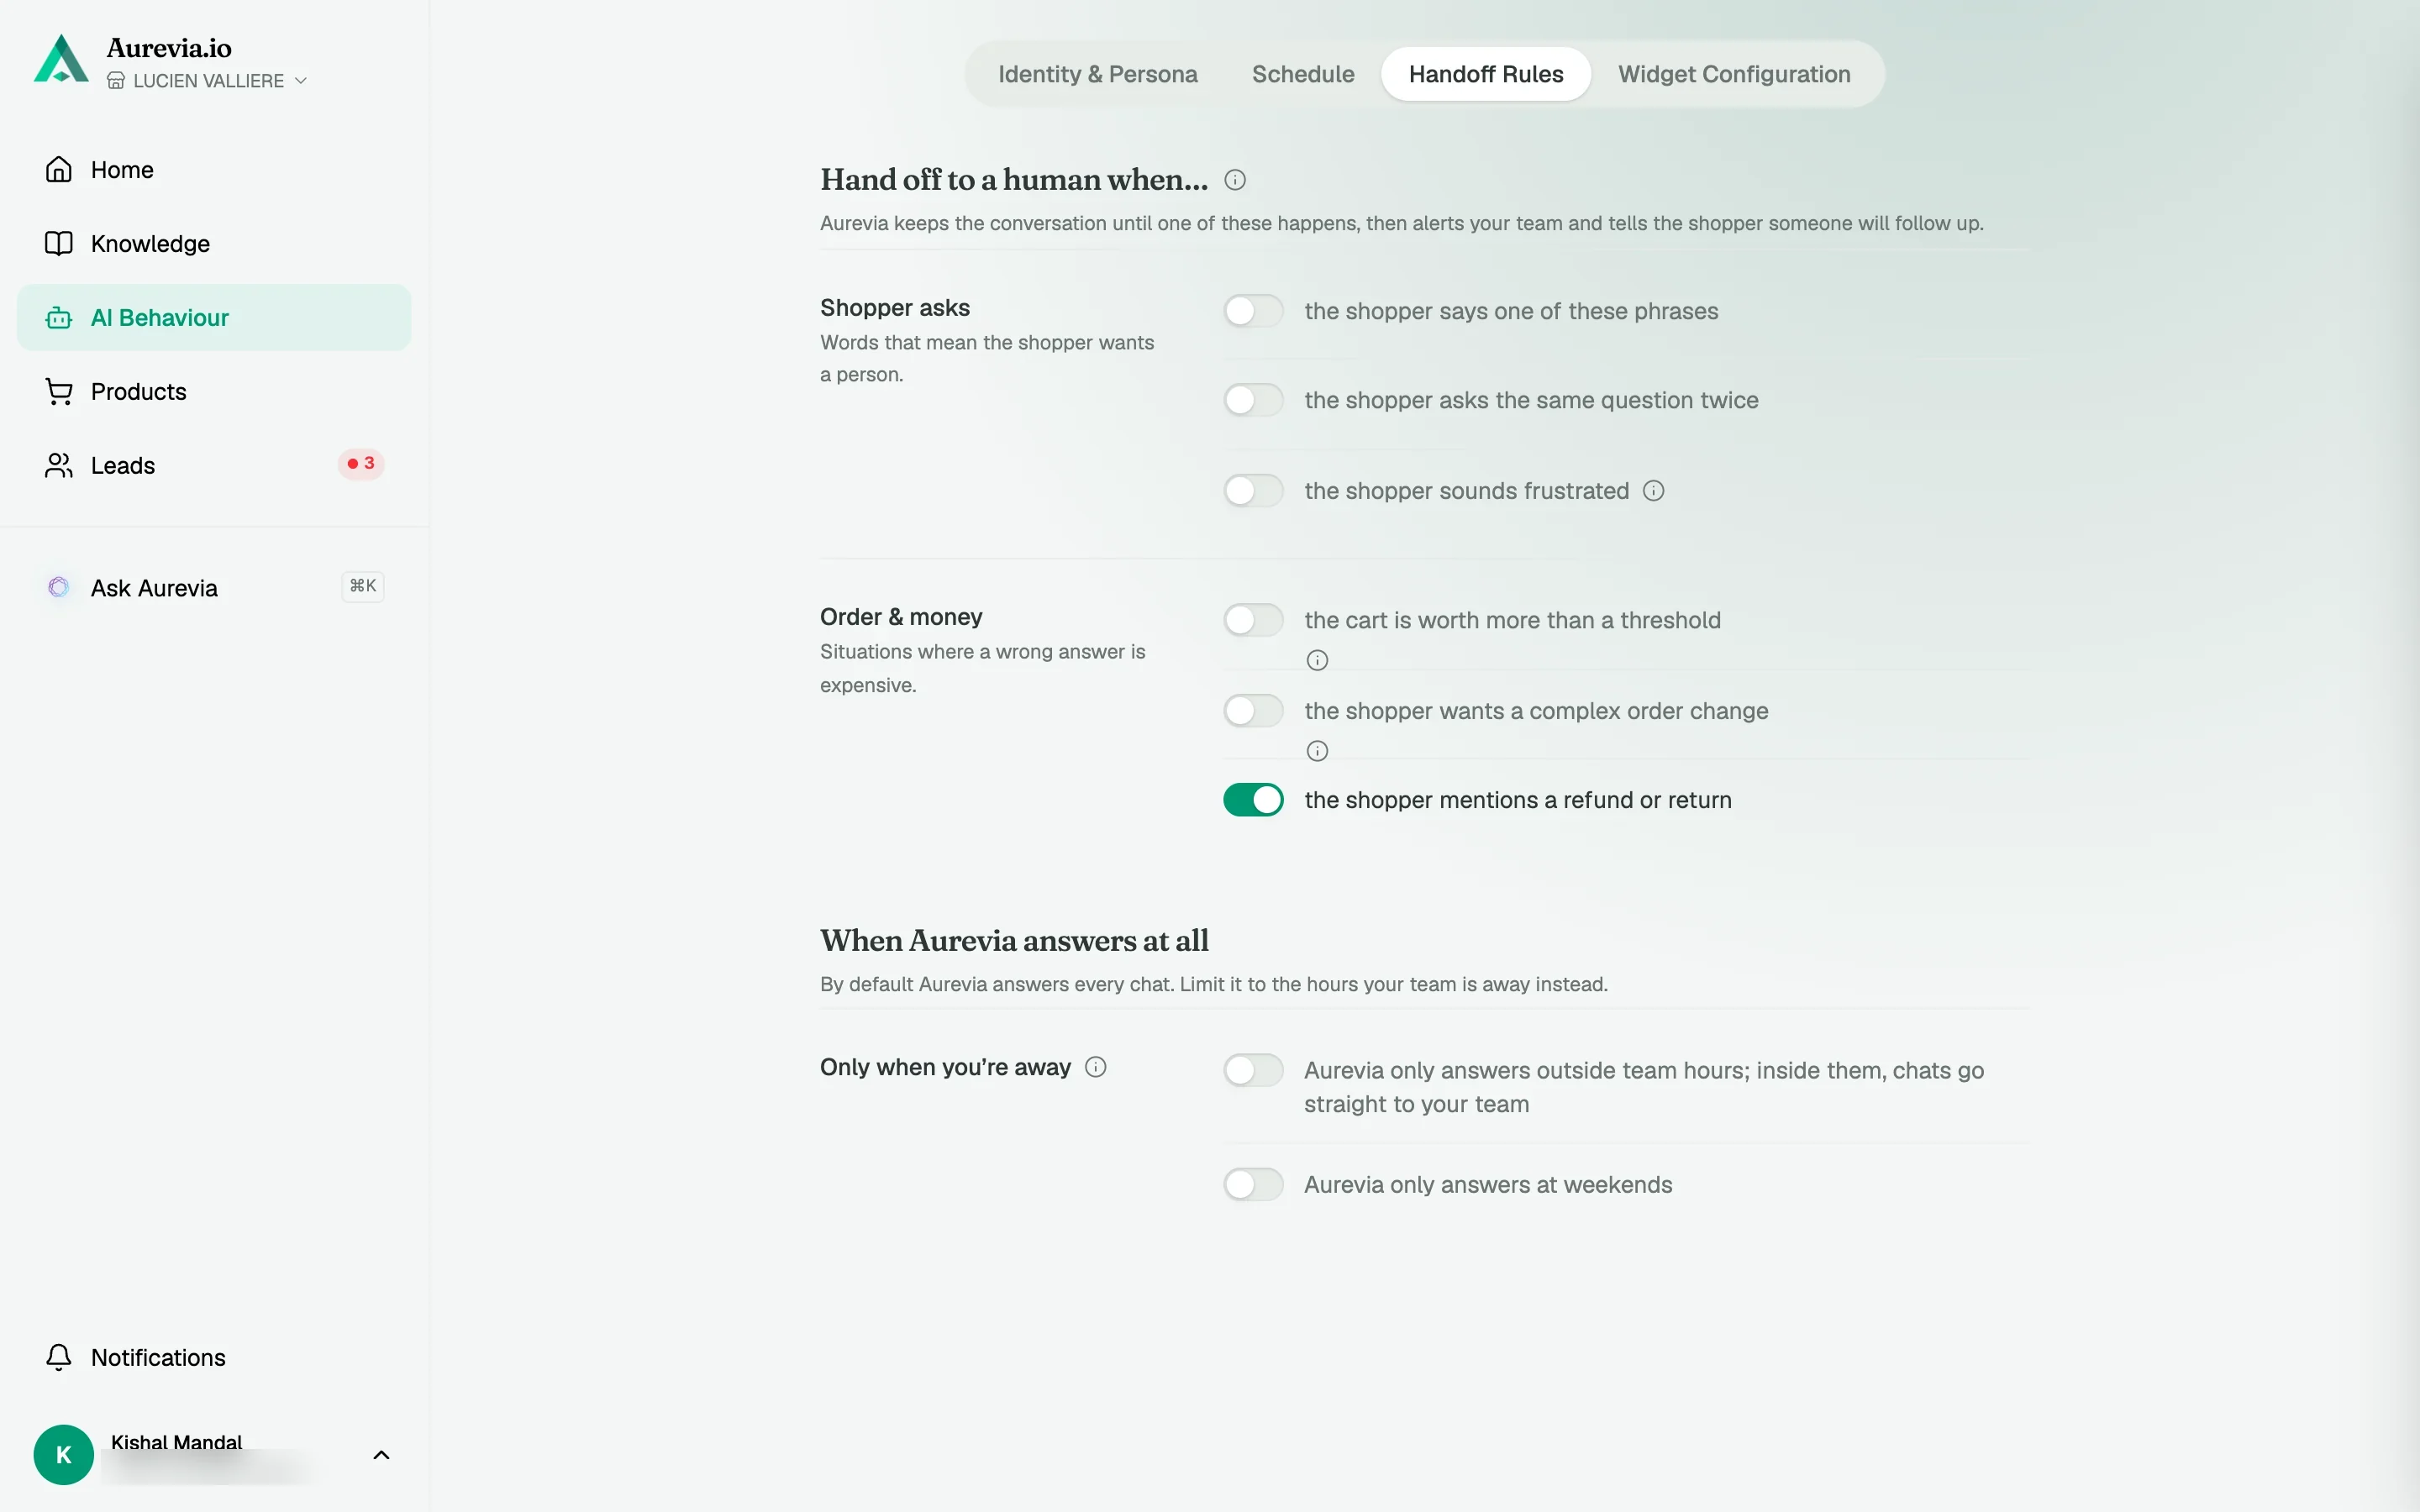Expand the Kishal Mandal account menu chevron

click(x=381, y=1455)
